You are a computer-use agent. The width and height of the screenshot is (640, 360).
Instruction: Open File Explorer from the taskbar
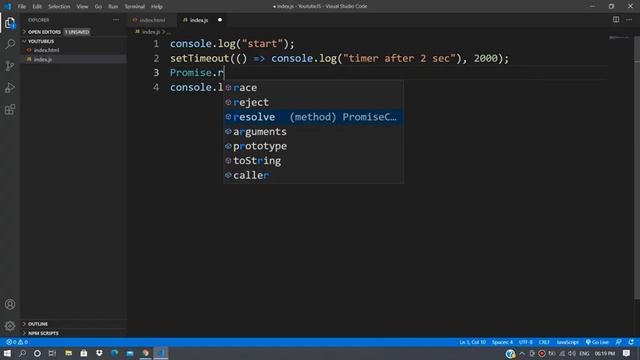[69, 353]
